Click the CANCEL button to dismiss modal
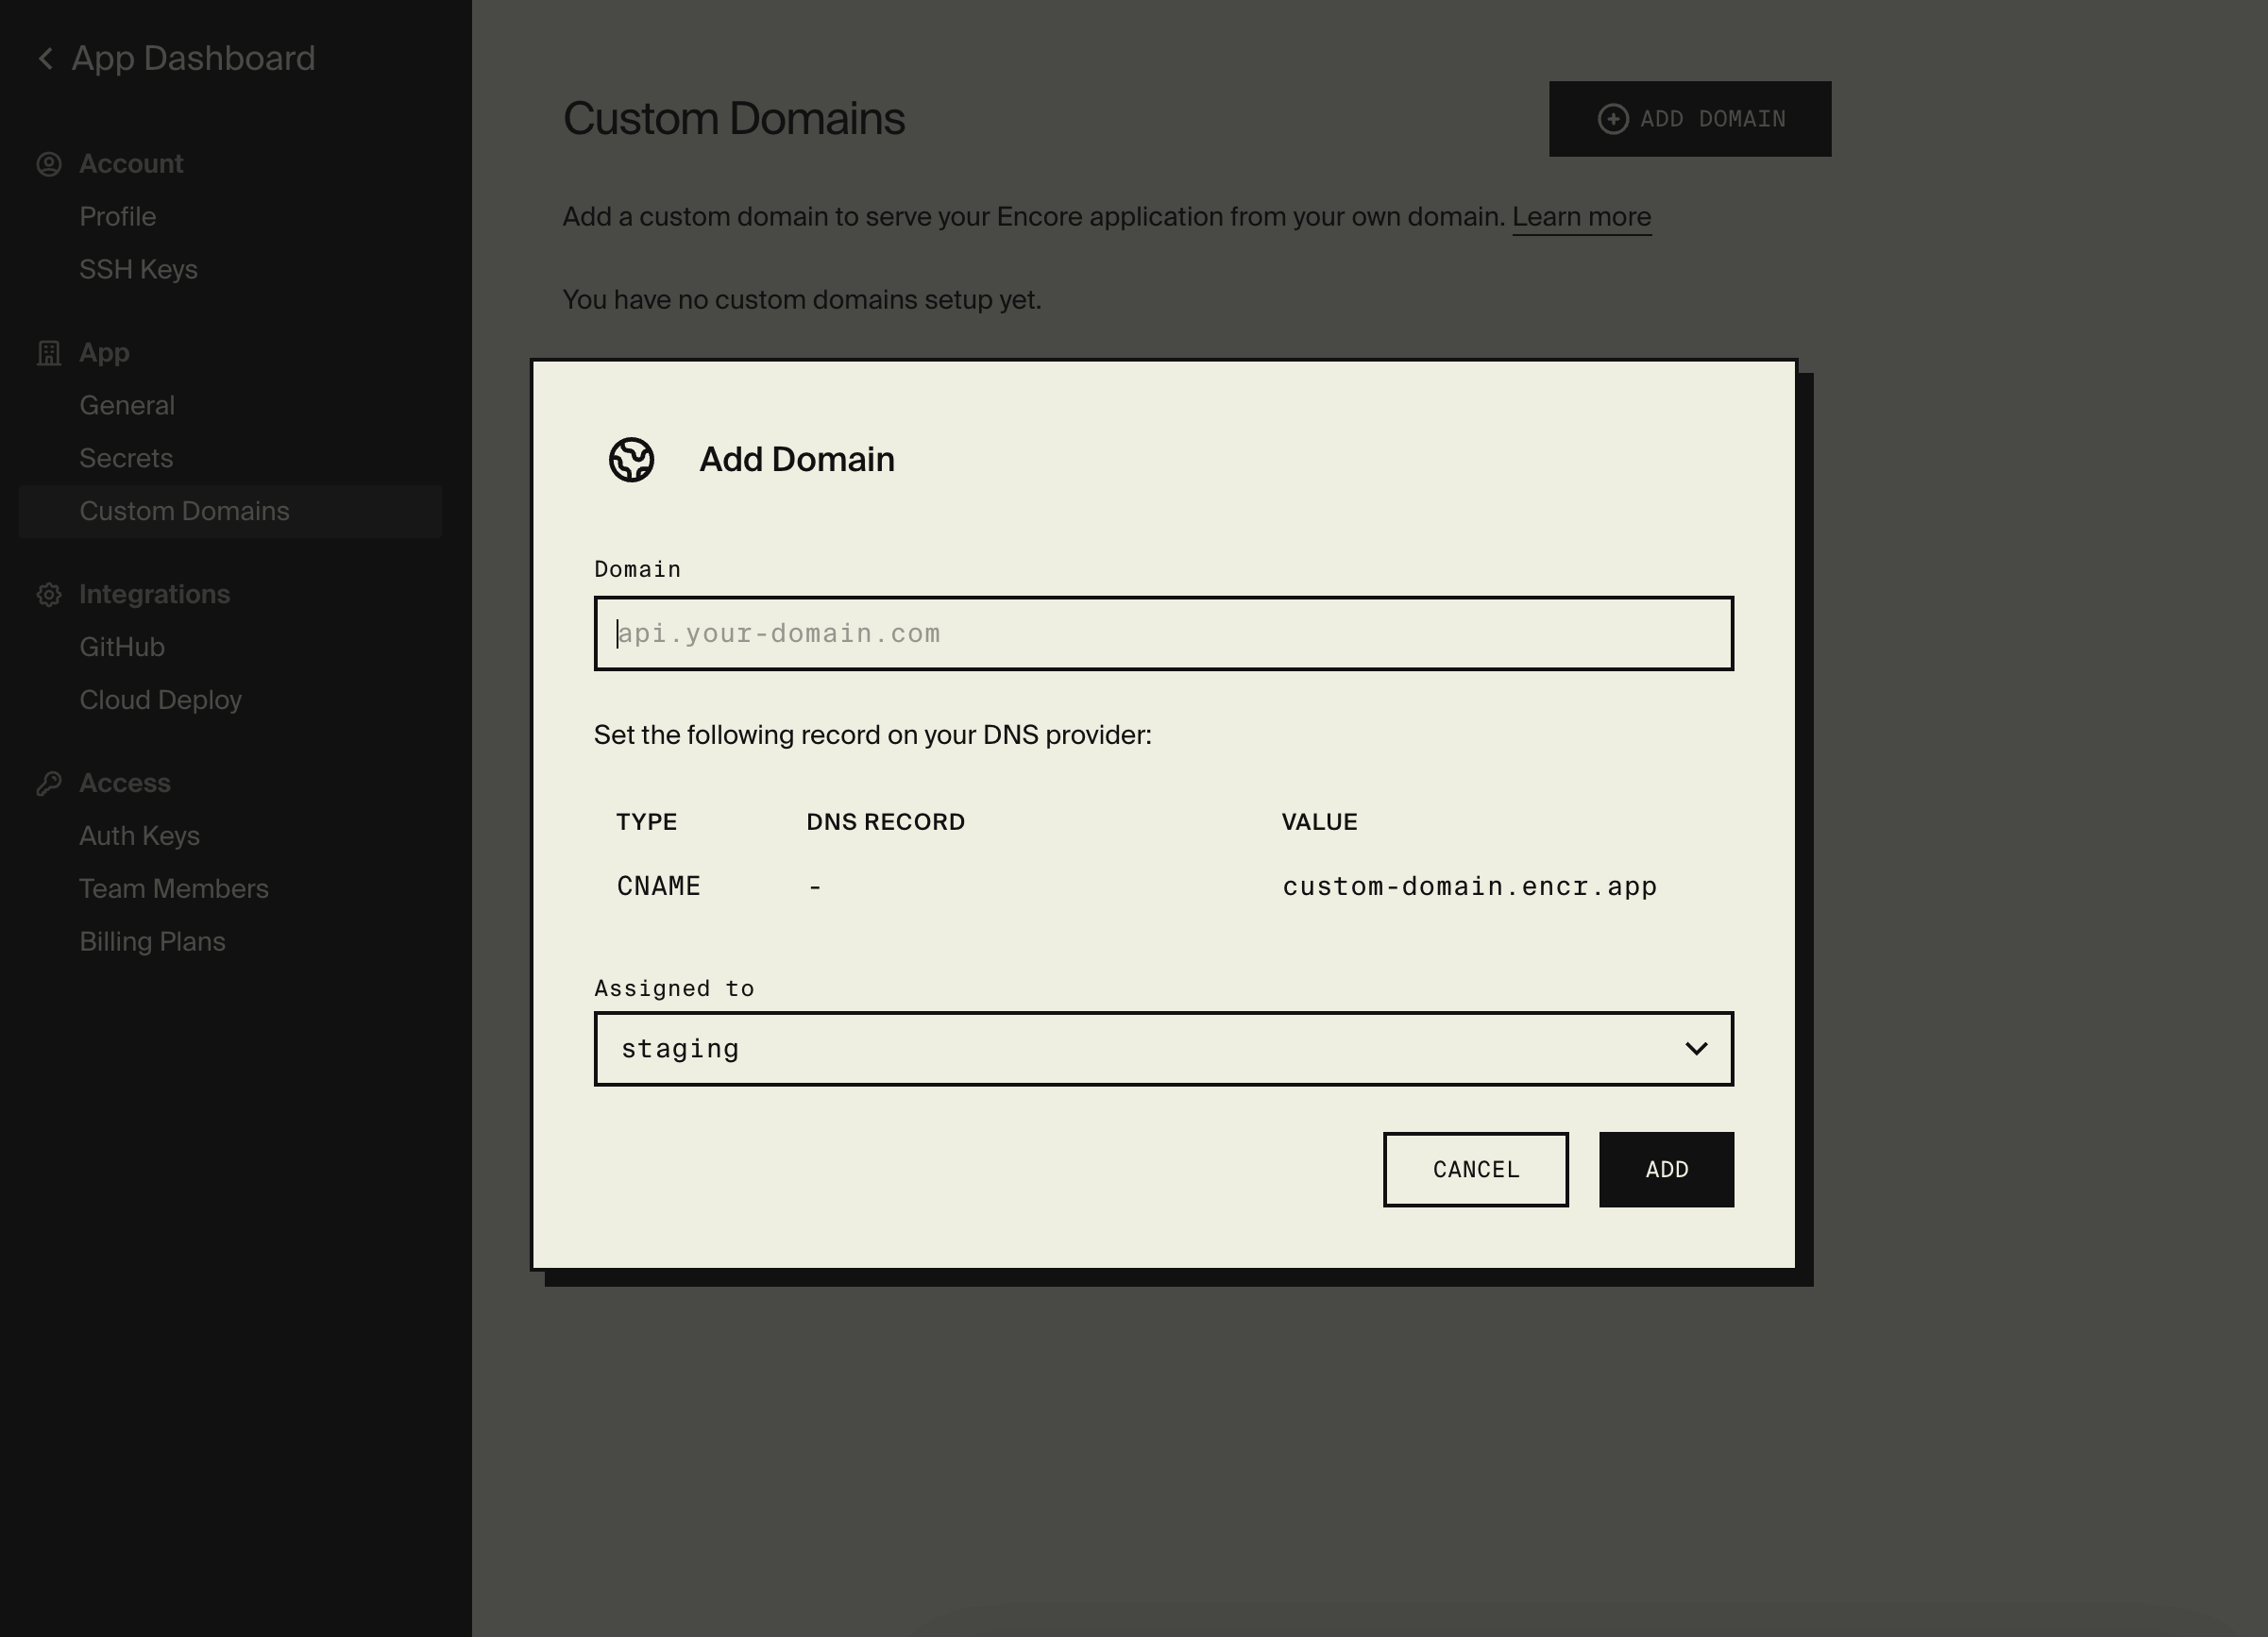The height and width of the screenshot is (1637, 2268). pos(1476,1169)
